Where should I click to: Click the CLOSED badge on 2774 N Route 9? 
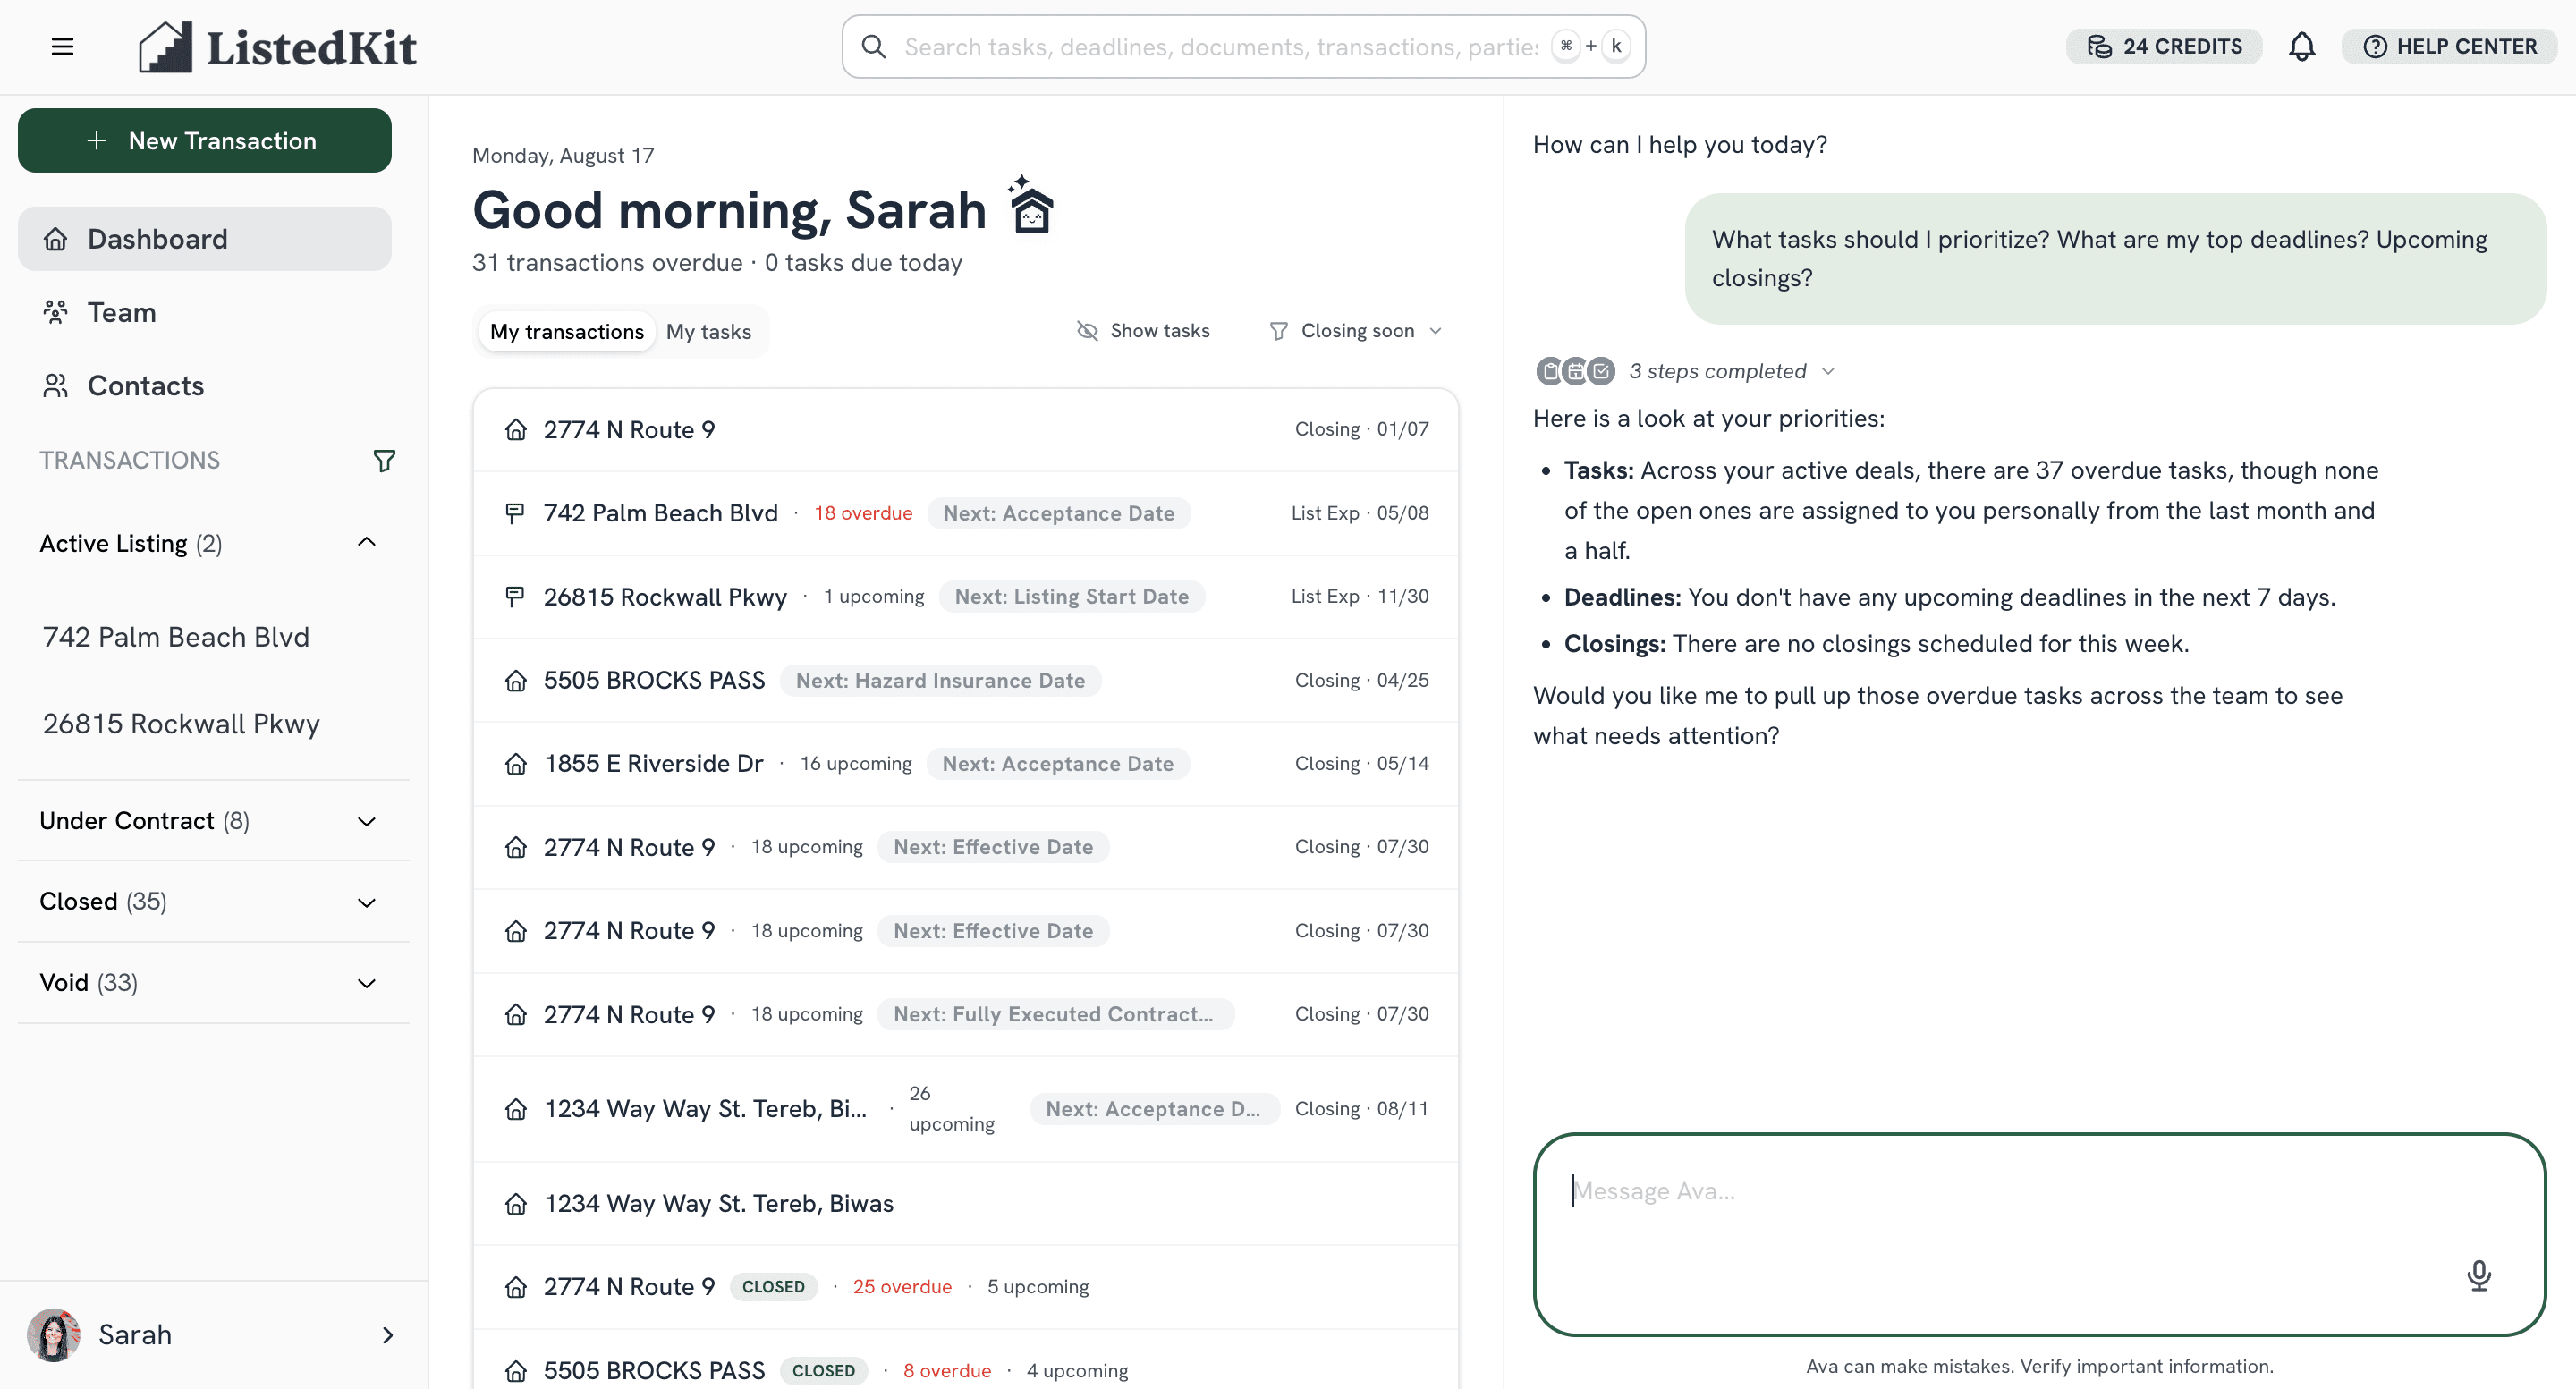[773, 1287]
